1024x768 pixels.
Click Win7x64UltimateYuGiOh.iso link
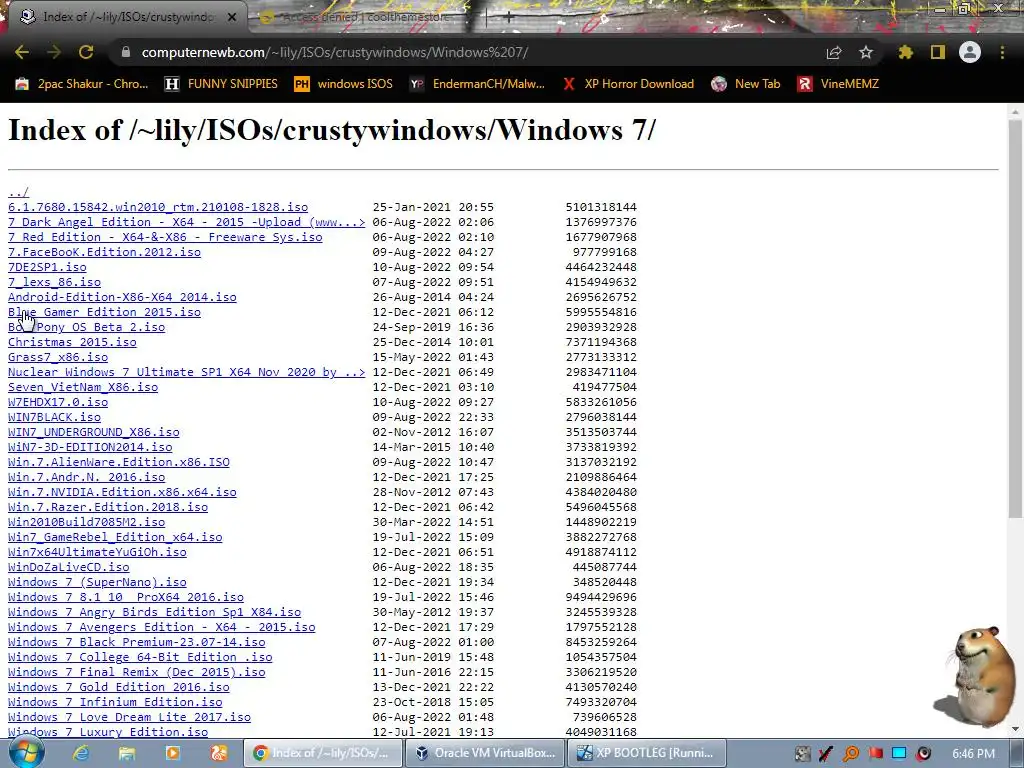click(97, 552)
